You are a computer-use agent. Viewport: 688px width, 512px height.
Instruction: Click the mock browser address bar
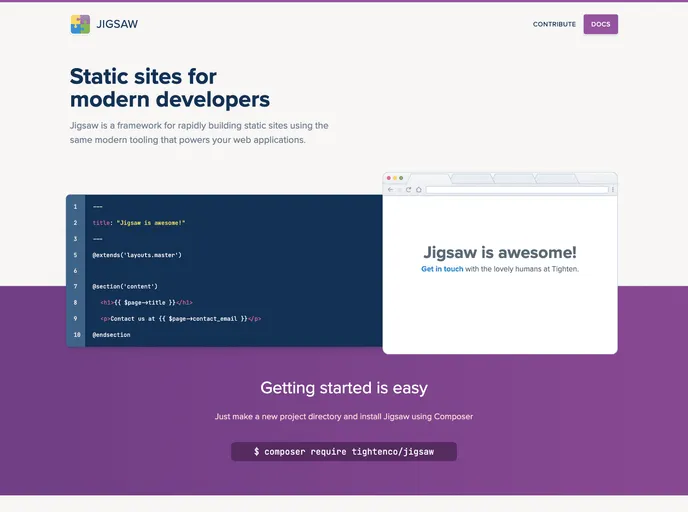tap(517, 190)
